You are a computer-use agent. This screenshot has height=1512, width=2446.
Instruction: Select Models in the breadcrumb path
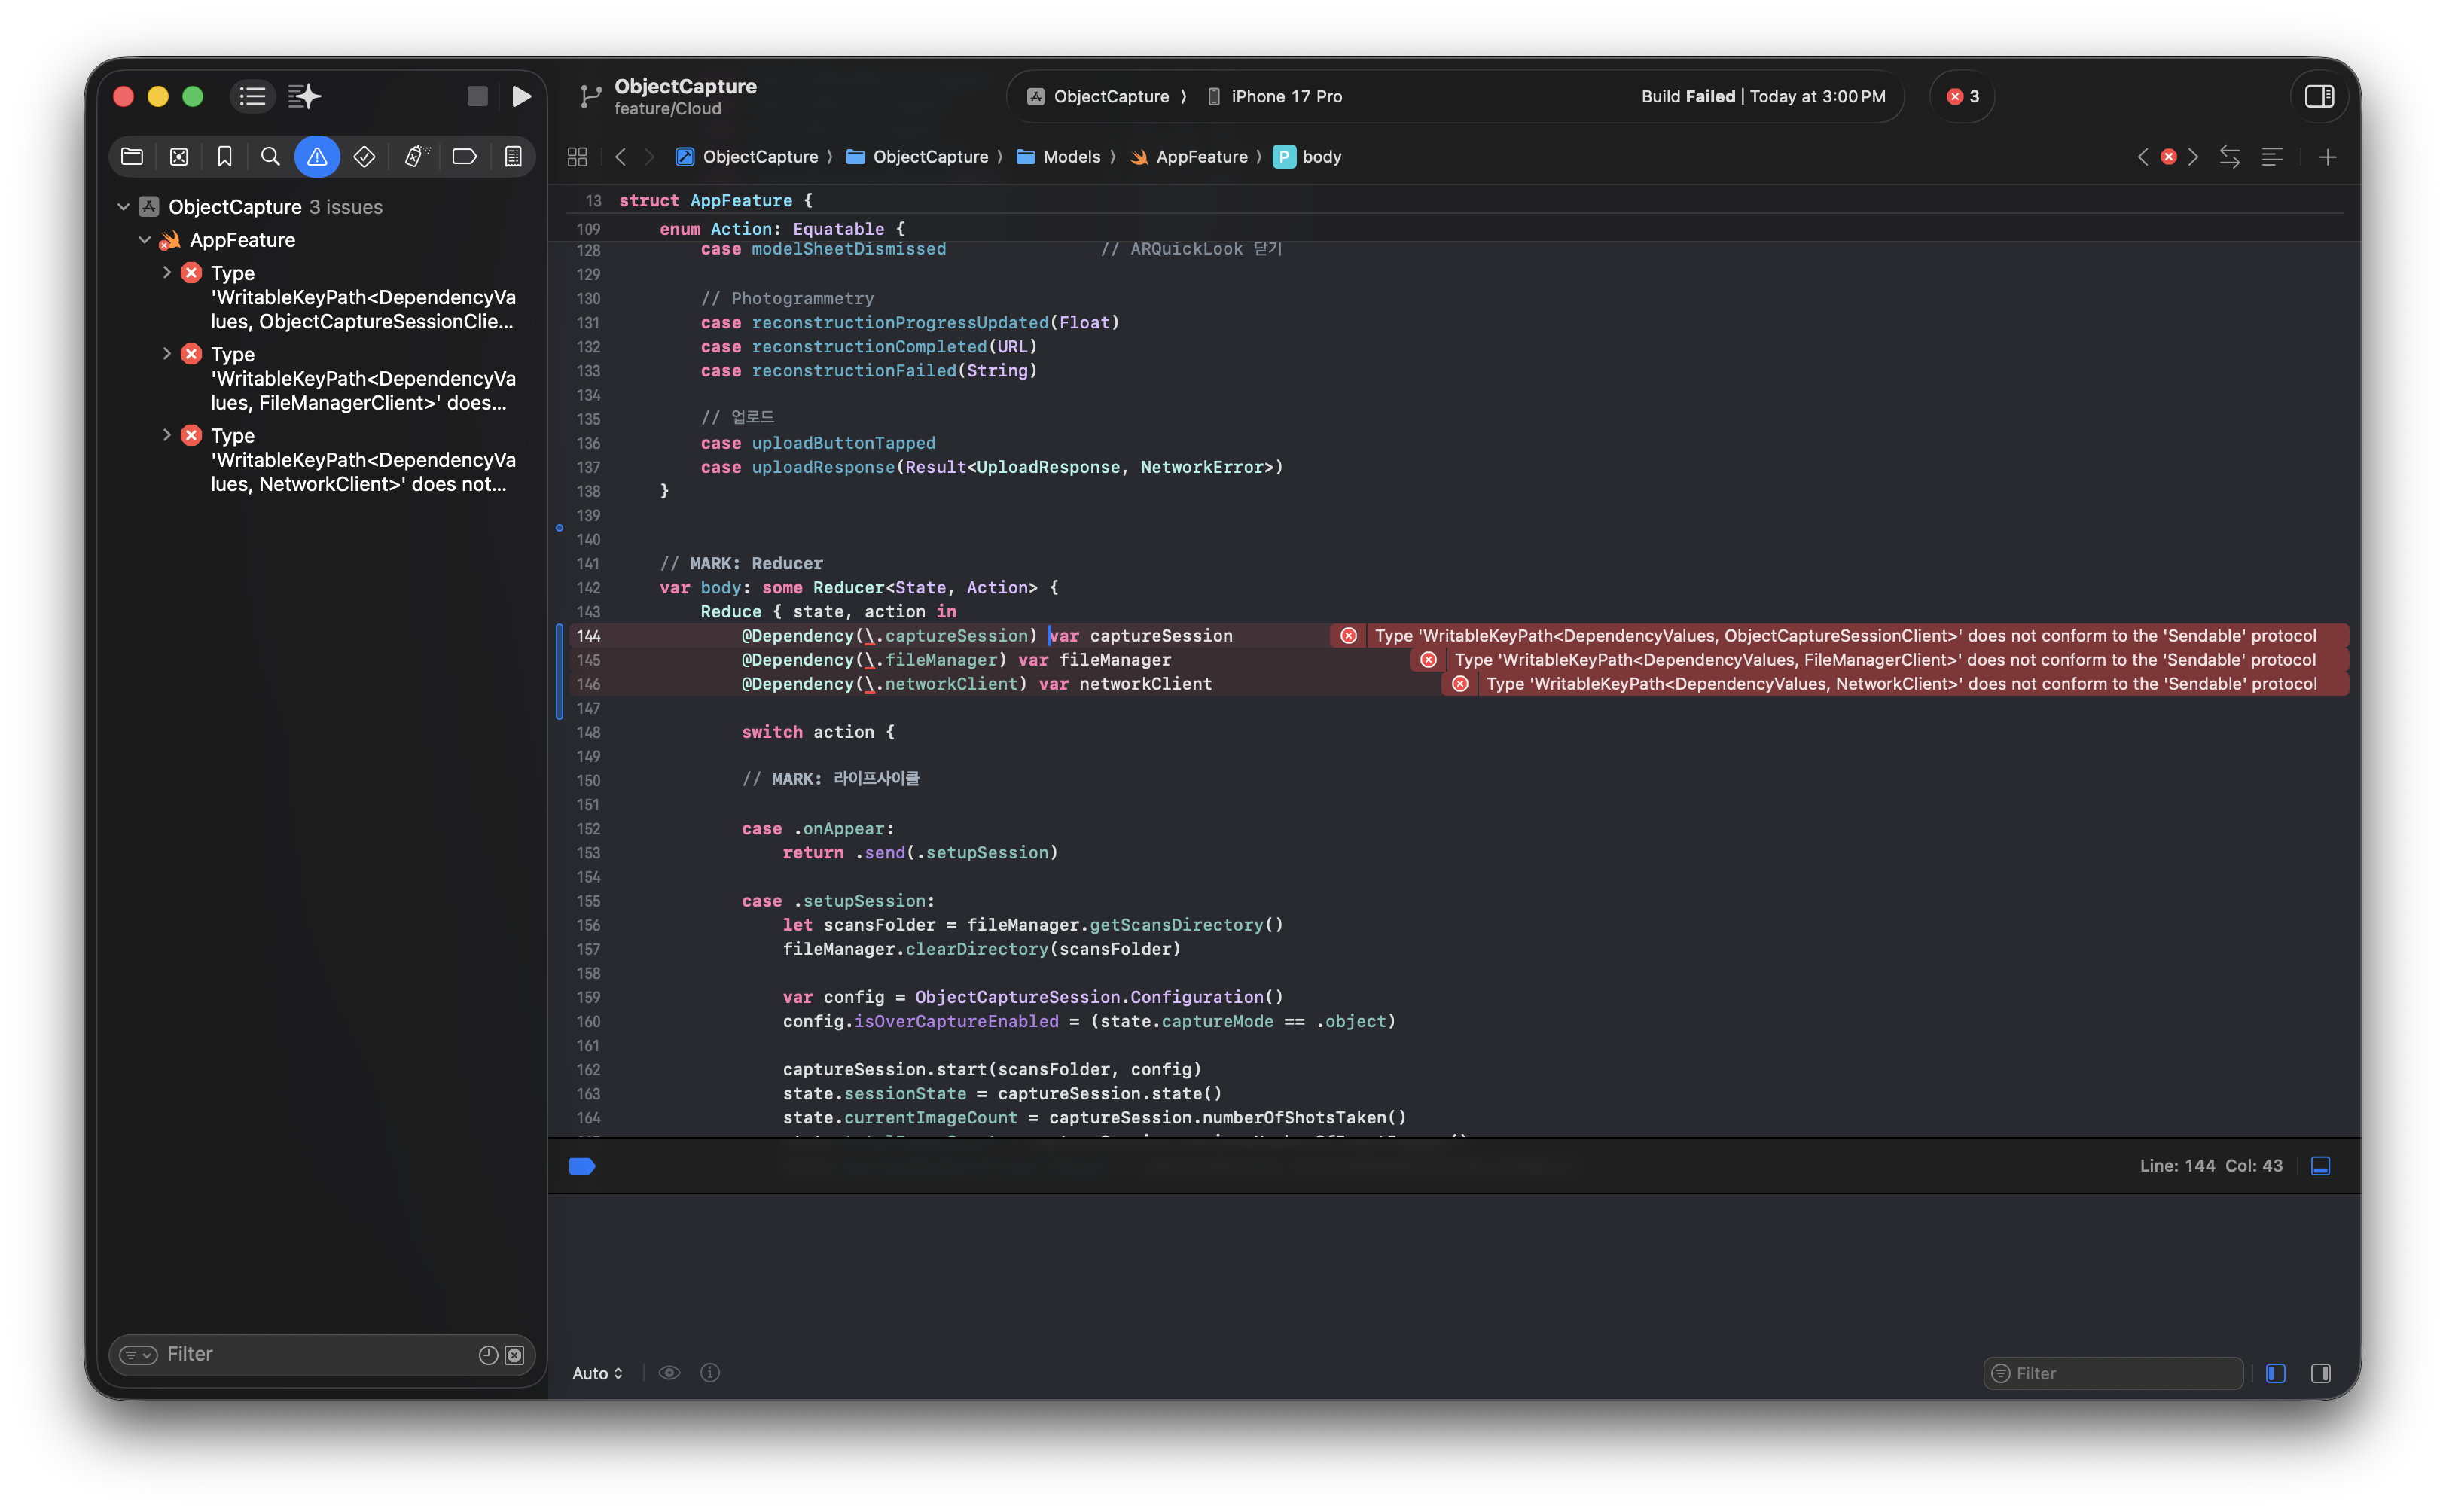point(1071,157)
